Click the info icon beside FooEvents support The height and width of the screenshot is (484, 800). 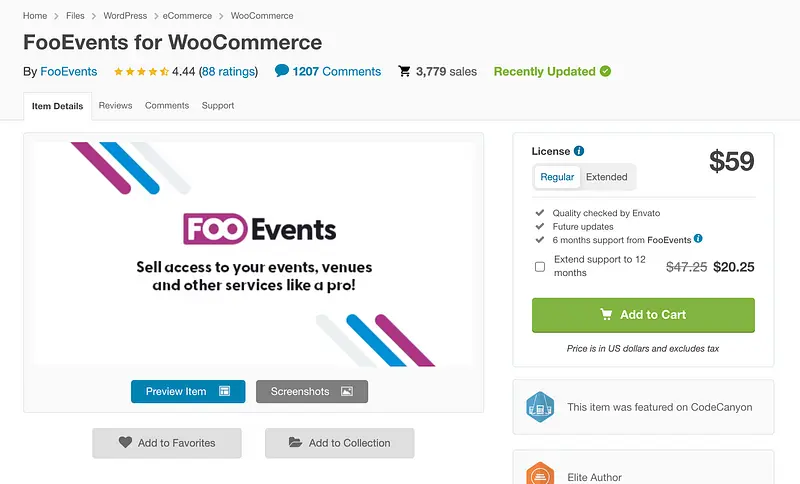698,239
